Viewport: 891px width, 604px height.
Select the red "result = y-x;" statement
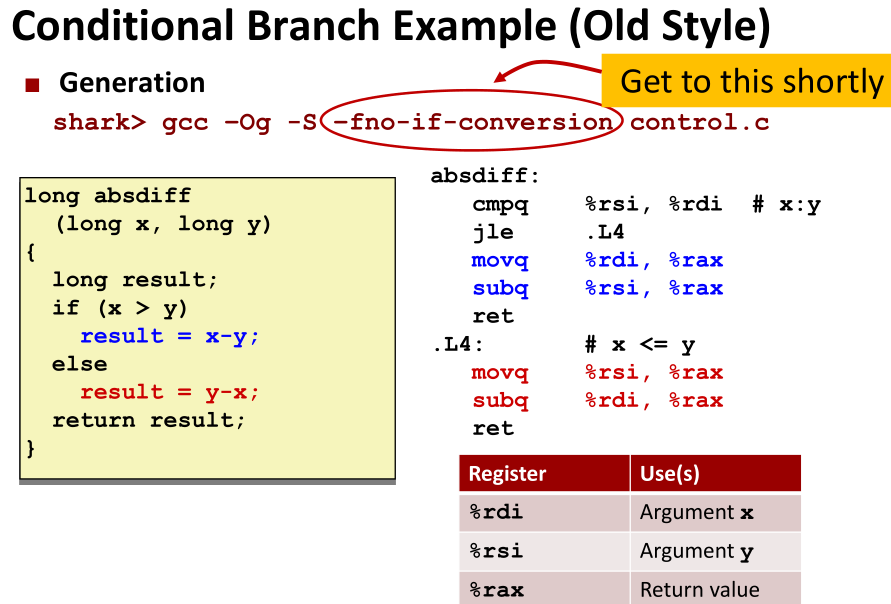click(169, 392)
